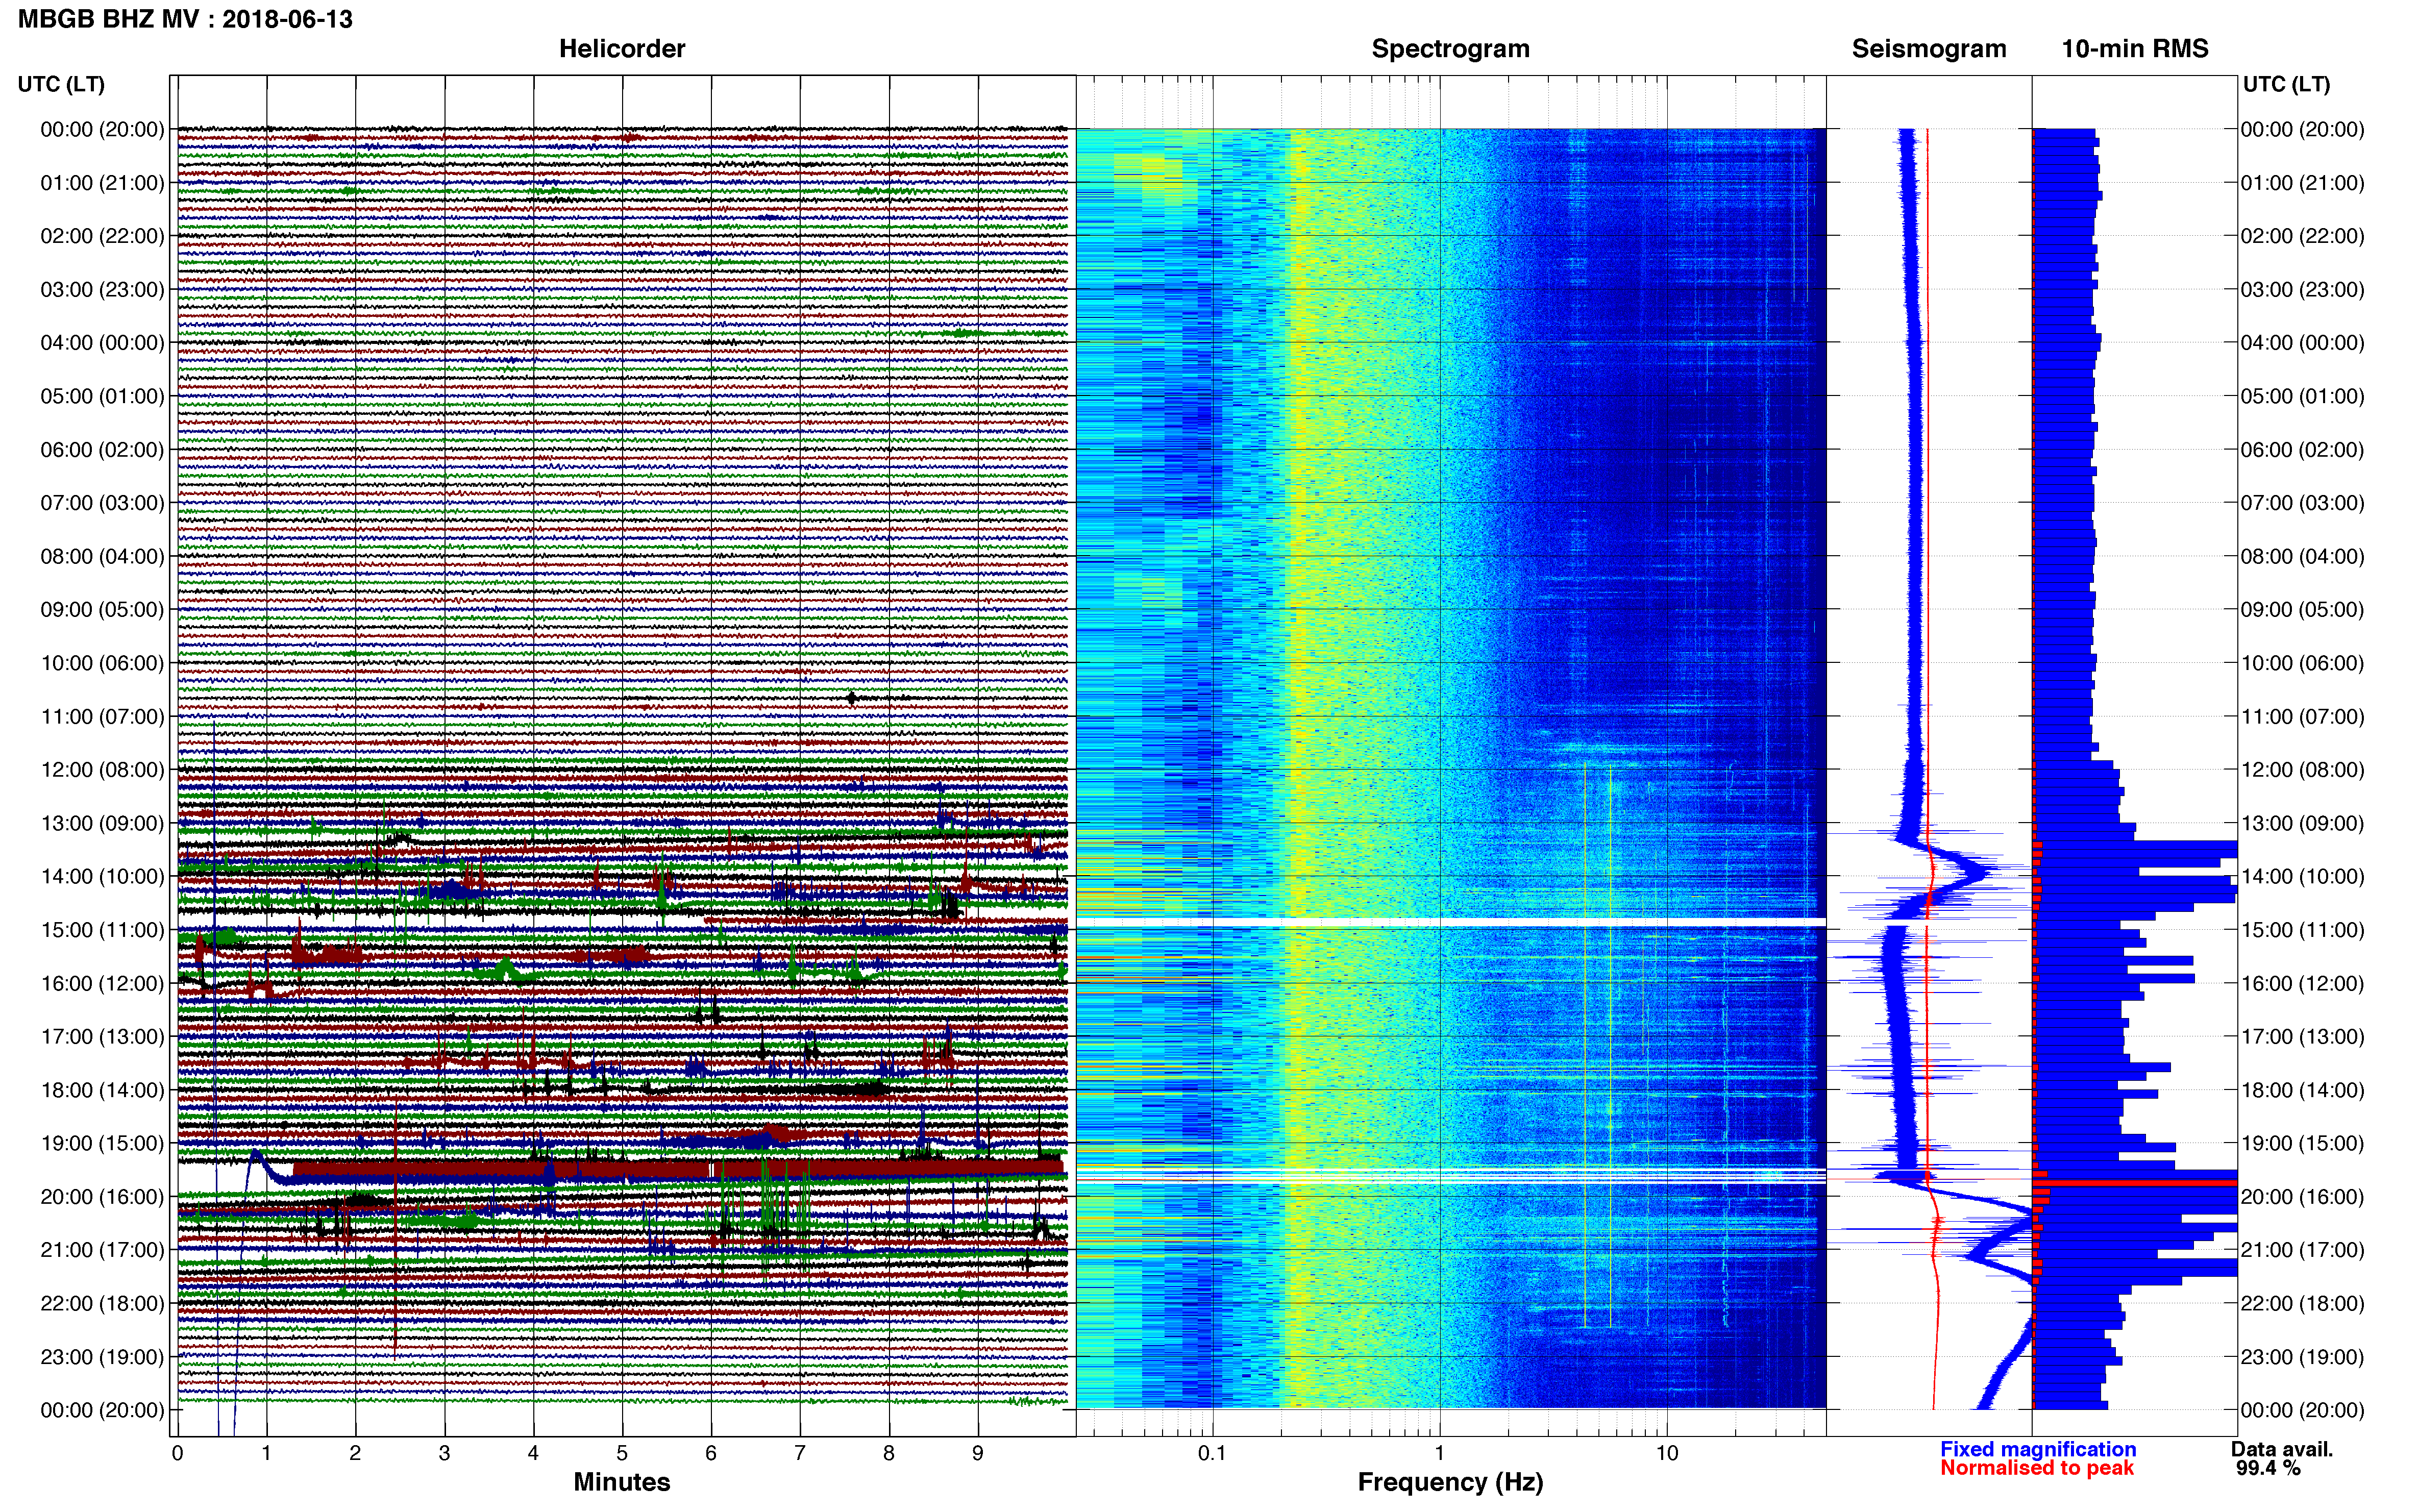Viewport: 2419px width, 1512px height.
Task: Click the red peak bar in the RMS panel
Action: point(2135,1183)
